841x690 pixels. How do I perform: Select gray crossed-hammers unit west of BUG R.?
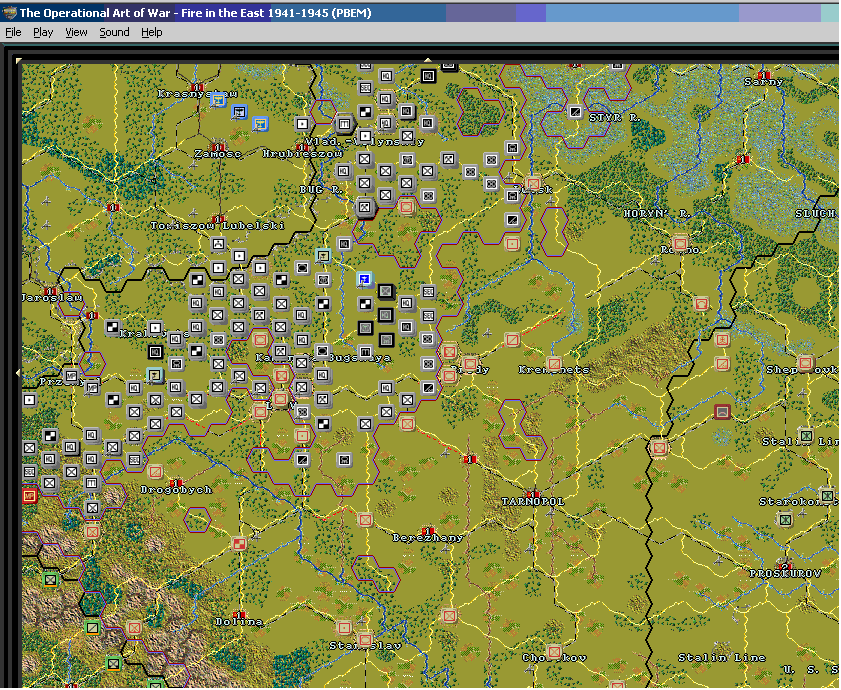click(x=365, y=207)
